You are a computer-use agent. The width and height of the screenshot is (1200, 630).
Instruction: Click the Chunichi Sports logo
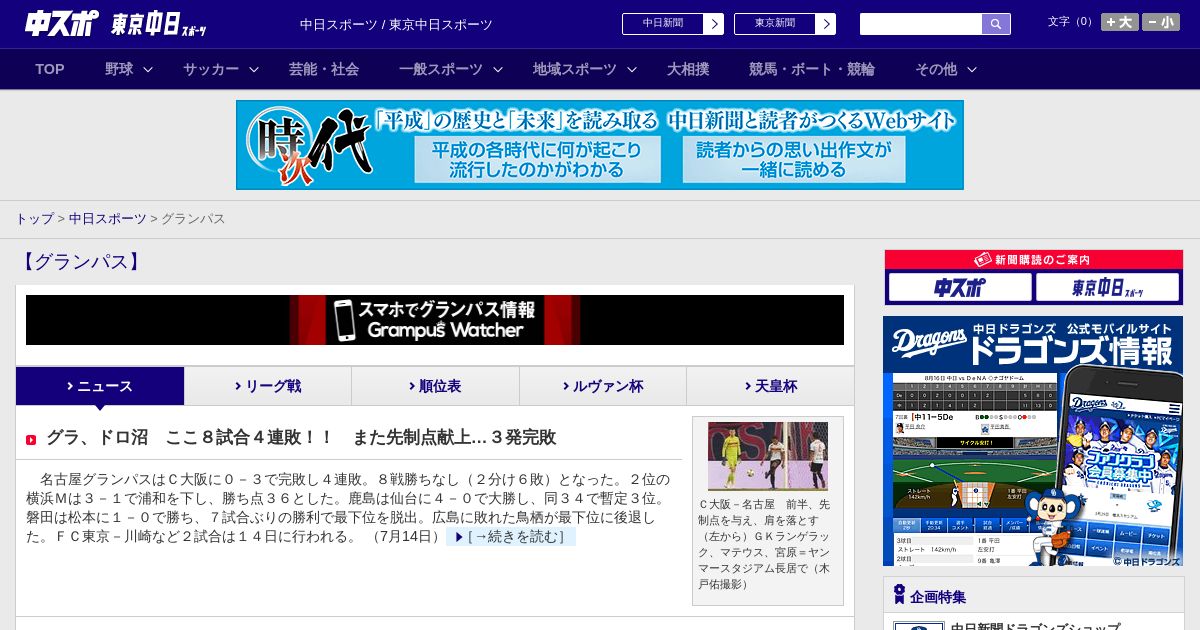(x=63, y=24)
